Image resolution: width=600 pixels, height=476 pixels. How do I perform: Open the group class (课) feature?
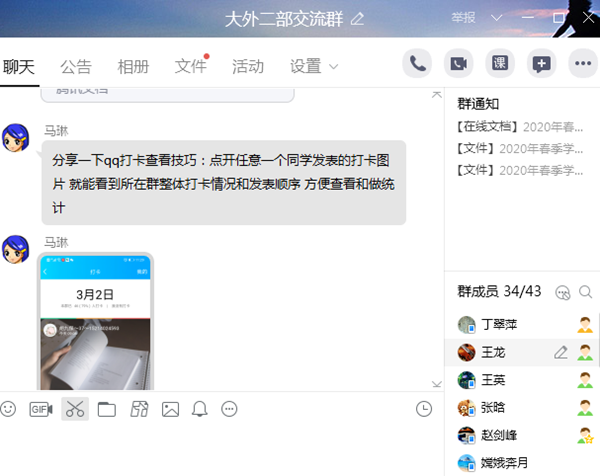coord(500,64)
